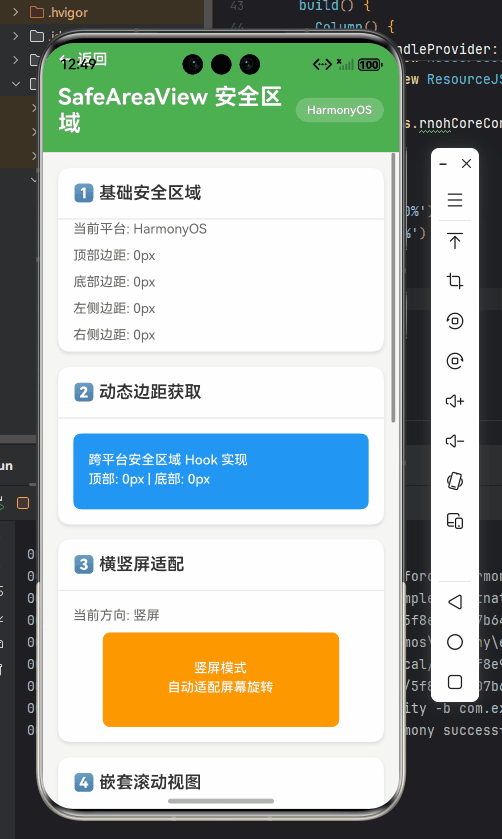This screenshot has width=502, height=839.
Task: Tap the 当前平台: HarmonyOS line
Action: point(140,229)
